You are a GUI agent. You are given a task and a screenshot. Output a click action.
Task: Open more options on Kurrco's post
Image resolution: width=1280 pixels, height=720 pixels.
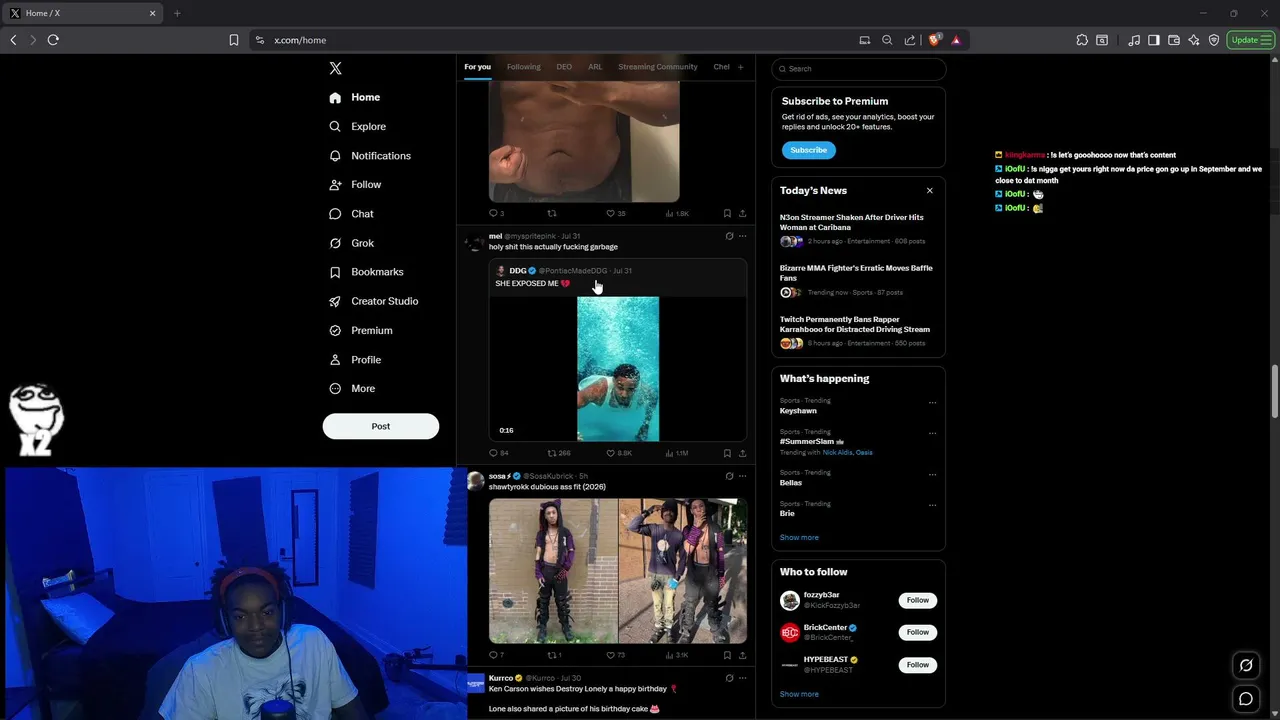click(742, 678)
